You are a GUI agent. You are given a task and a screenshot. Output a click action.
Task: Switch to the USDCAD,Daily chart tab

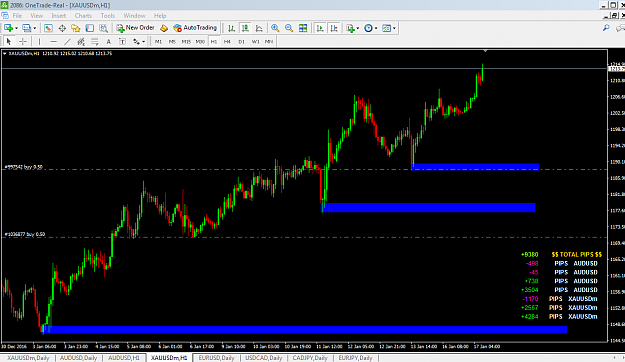(x=263, y=358)
